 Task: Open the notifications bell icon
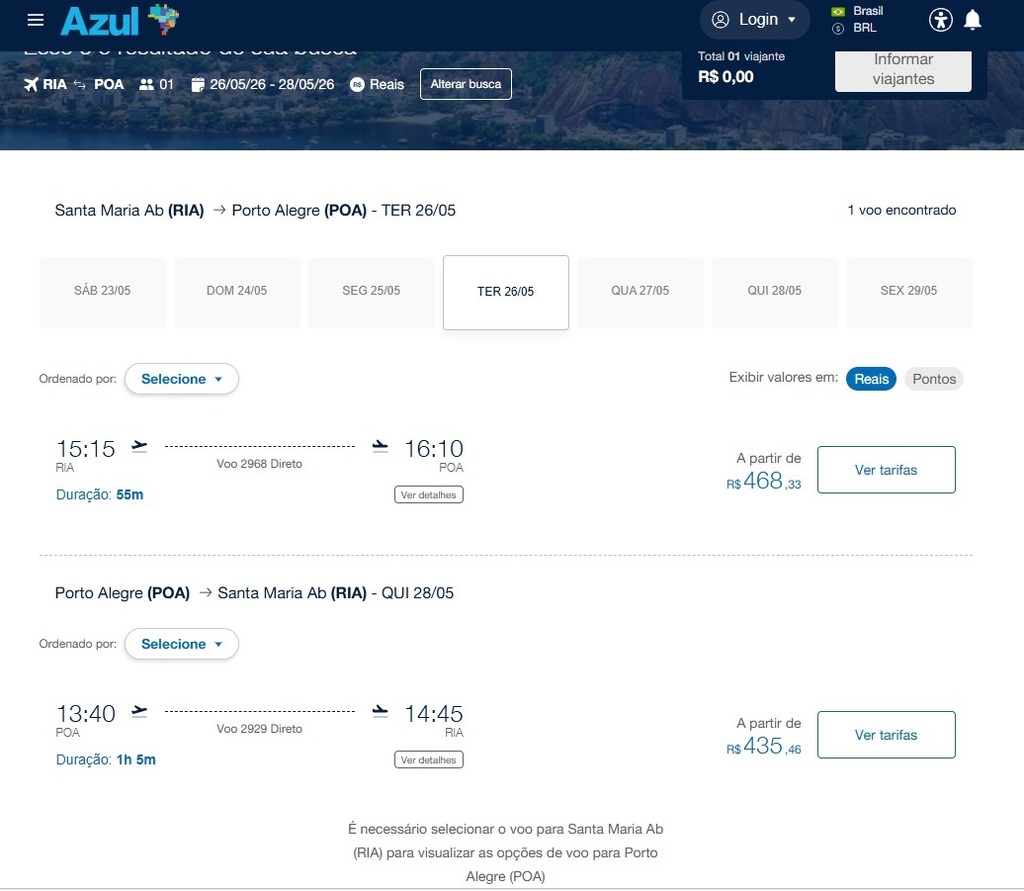pyautogui.click(x=972, y=20)
